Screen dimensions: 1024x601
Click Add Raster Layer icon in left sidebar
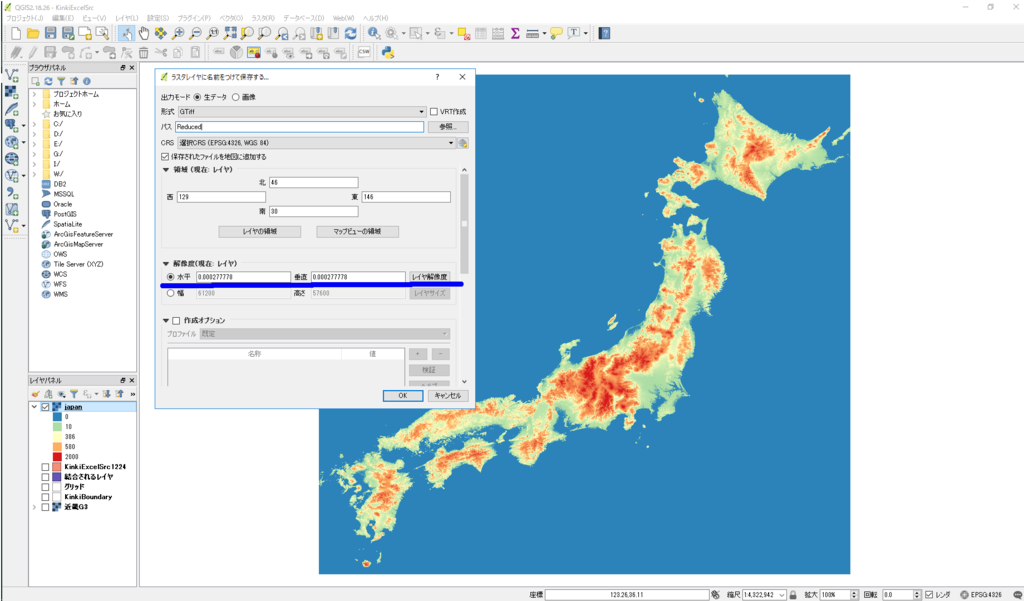pos(11,92)
